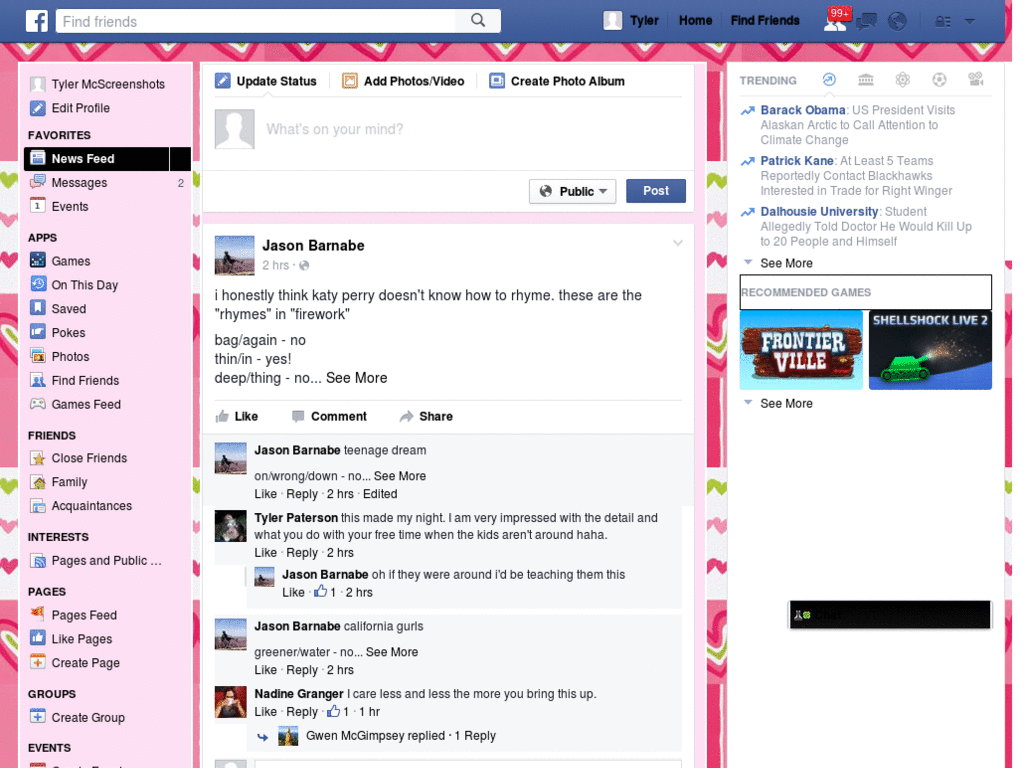Viewport: 1024px width, 768px height.
Task: Like Nadine Granger's comment
Action: pos(265,712)
